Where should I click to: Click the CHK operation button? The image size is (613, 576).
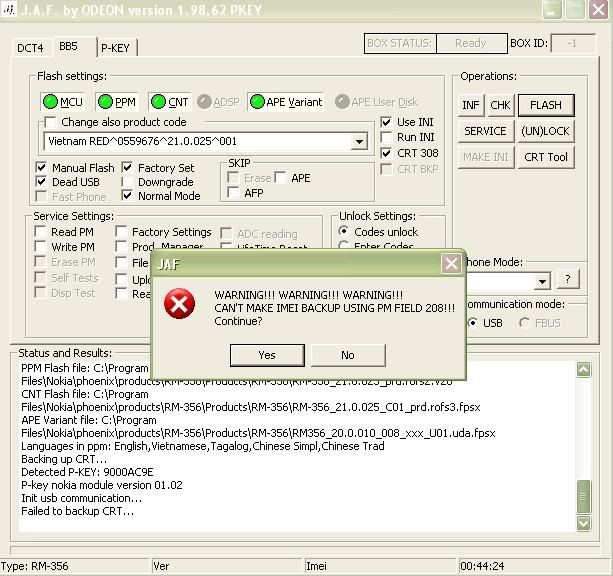pos(500,105)
